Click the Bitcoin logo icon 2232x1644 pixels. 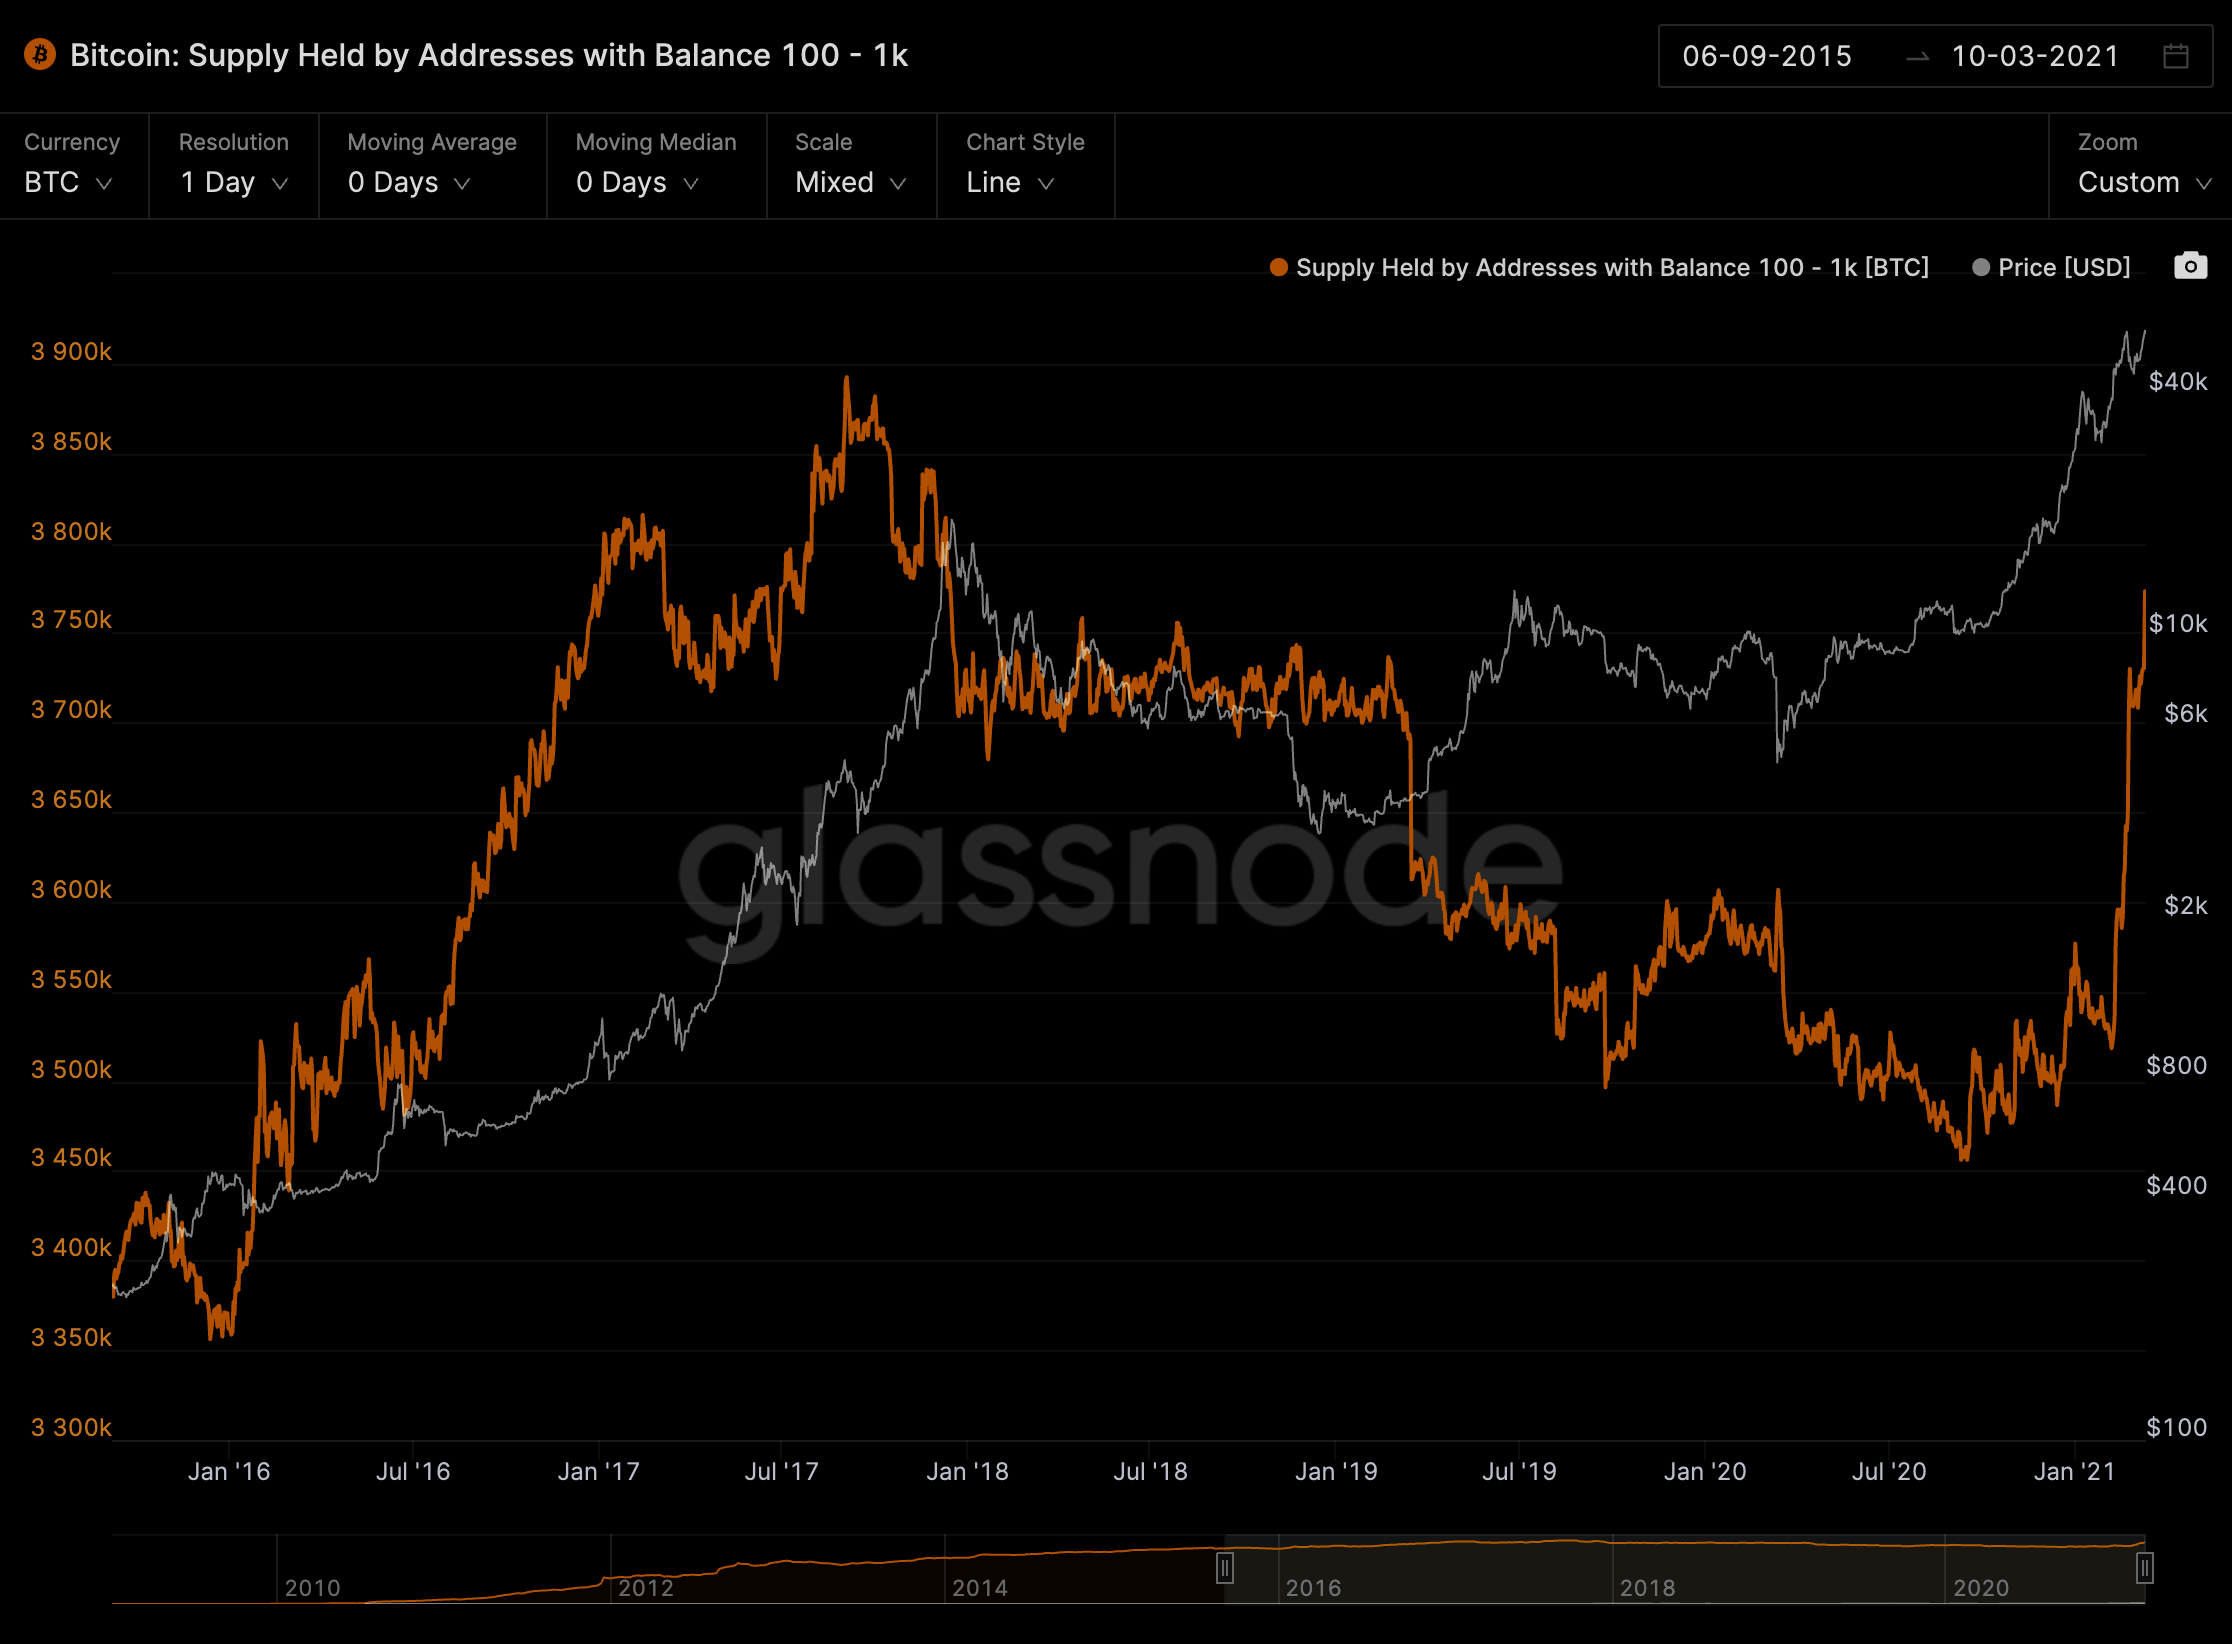(x=40, y=54)
